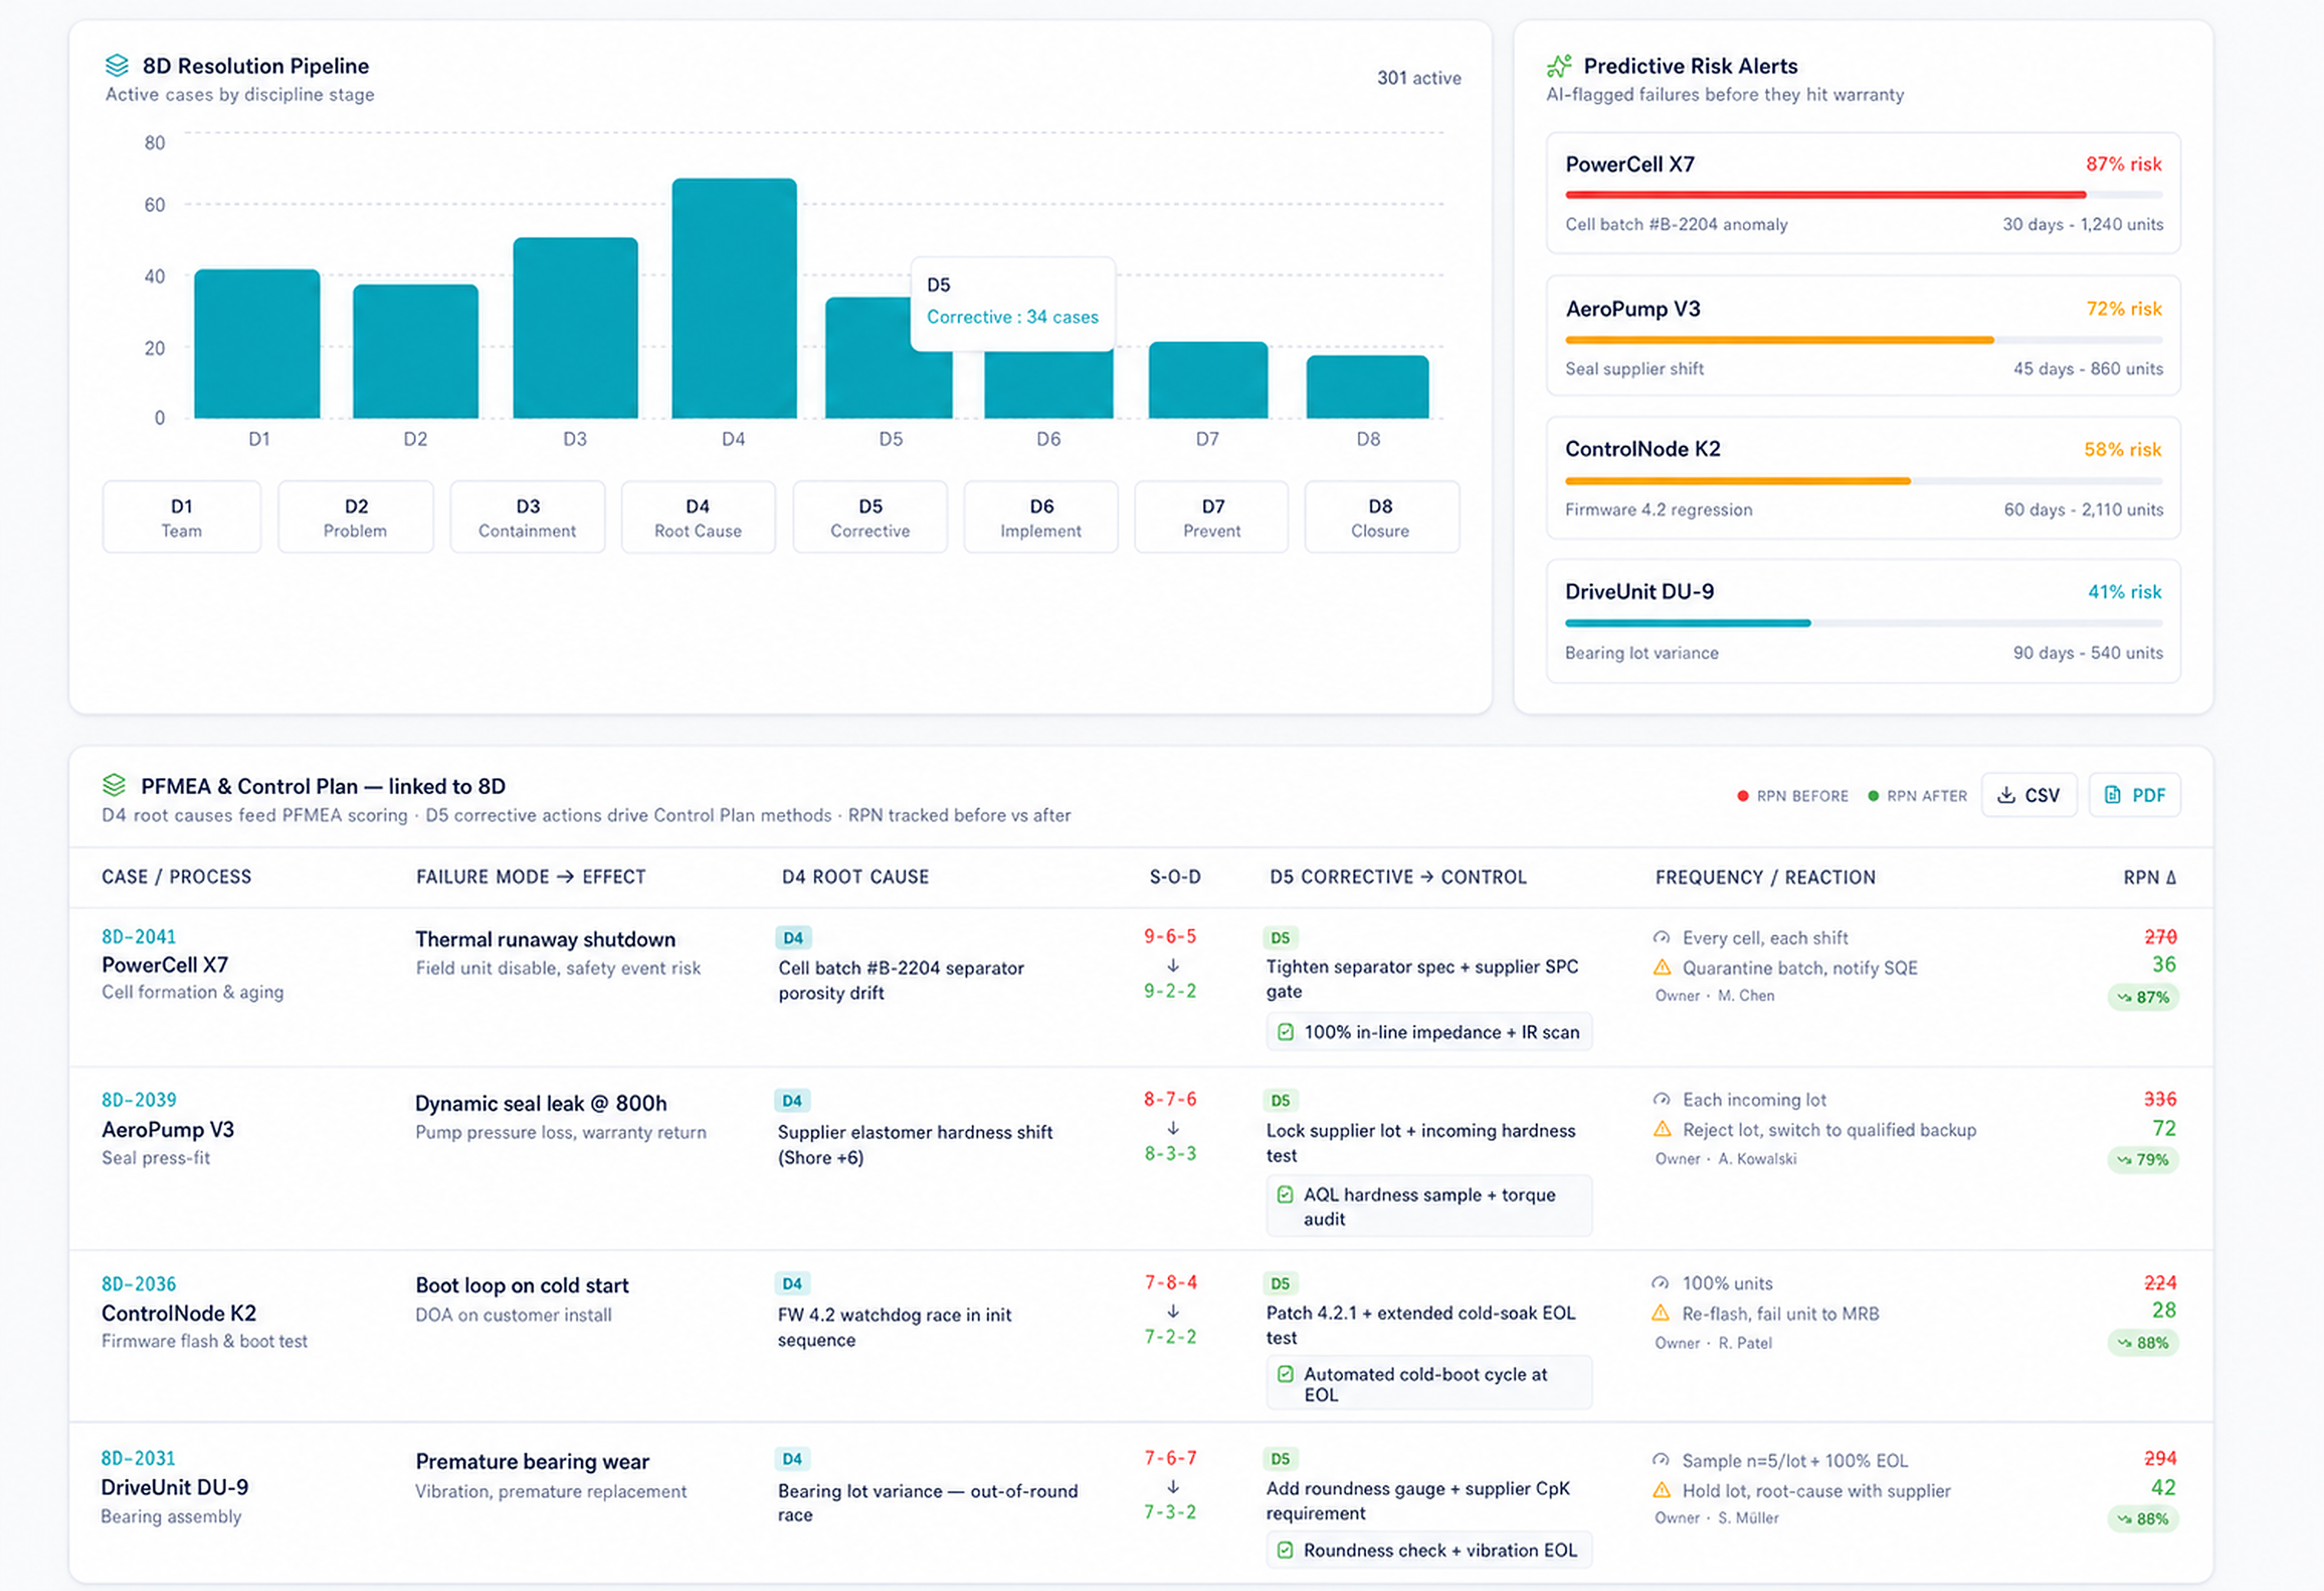Click frequency icon beside Sample n=5/lot + 100% EOL
The height and width of the screenshot is (1591, 2324).
(x=1661, y=1460)
